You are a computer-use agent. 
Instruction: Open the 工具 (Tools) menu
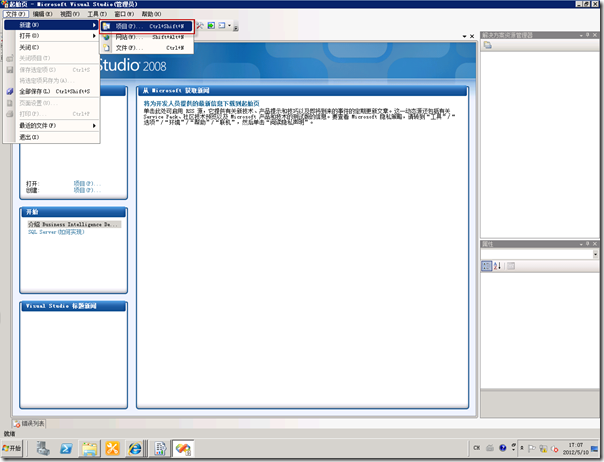[x=97, y=14]
